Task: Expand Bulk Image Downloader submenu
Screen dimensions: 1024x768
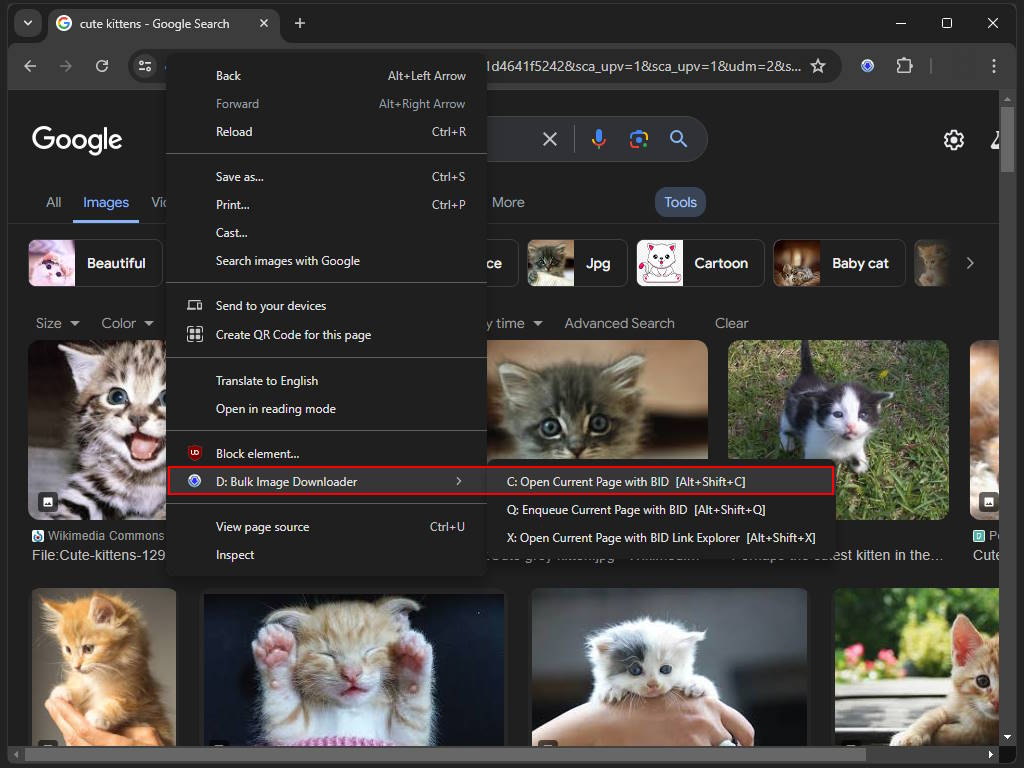Action: pyautogui.click(x=327, y=481)
